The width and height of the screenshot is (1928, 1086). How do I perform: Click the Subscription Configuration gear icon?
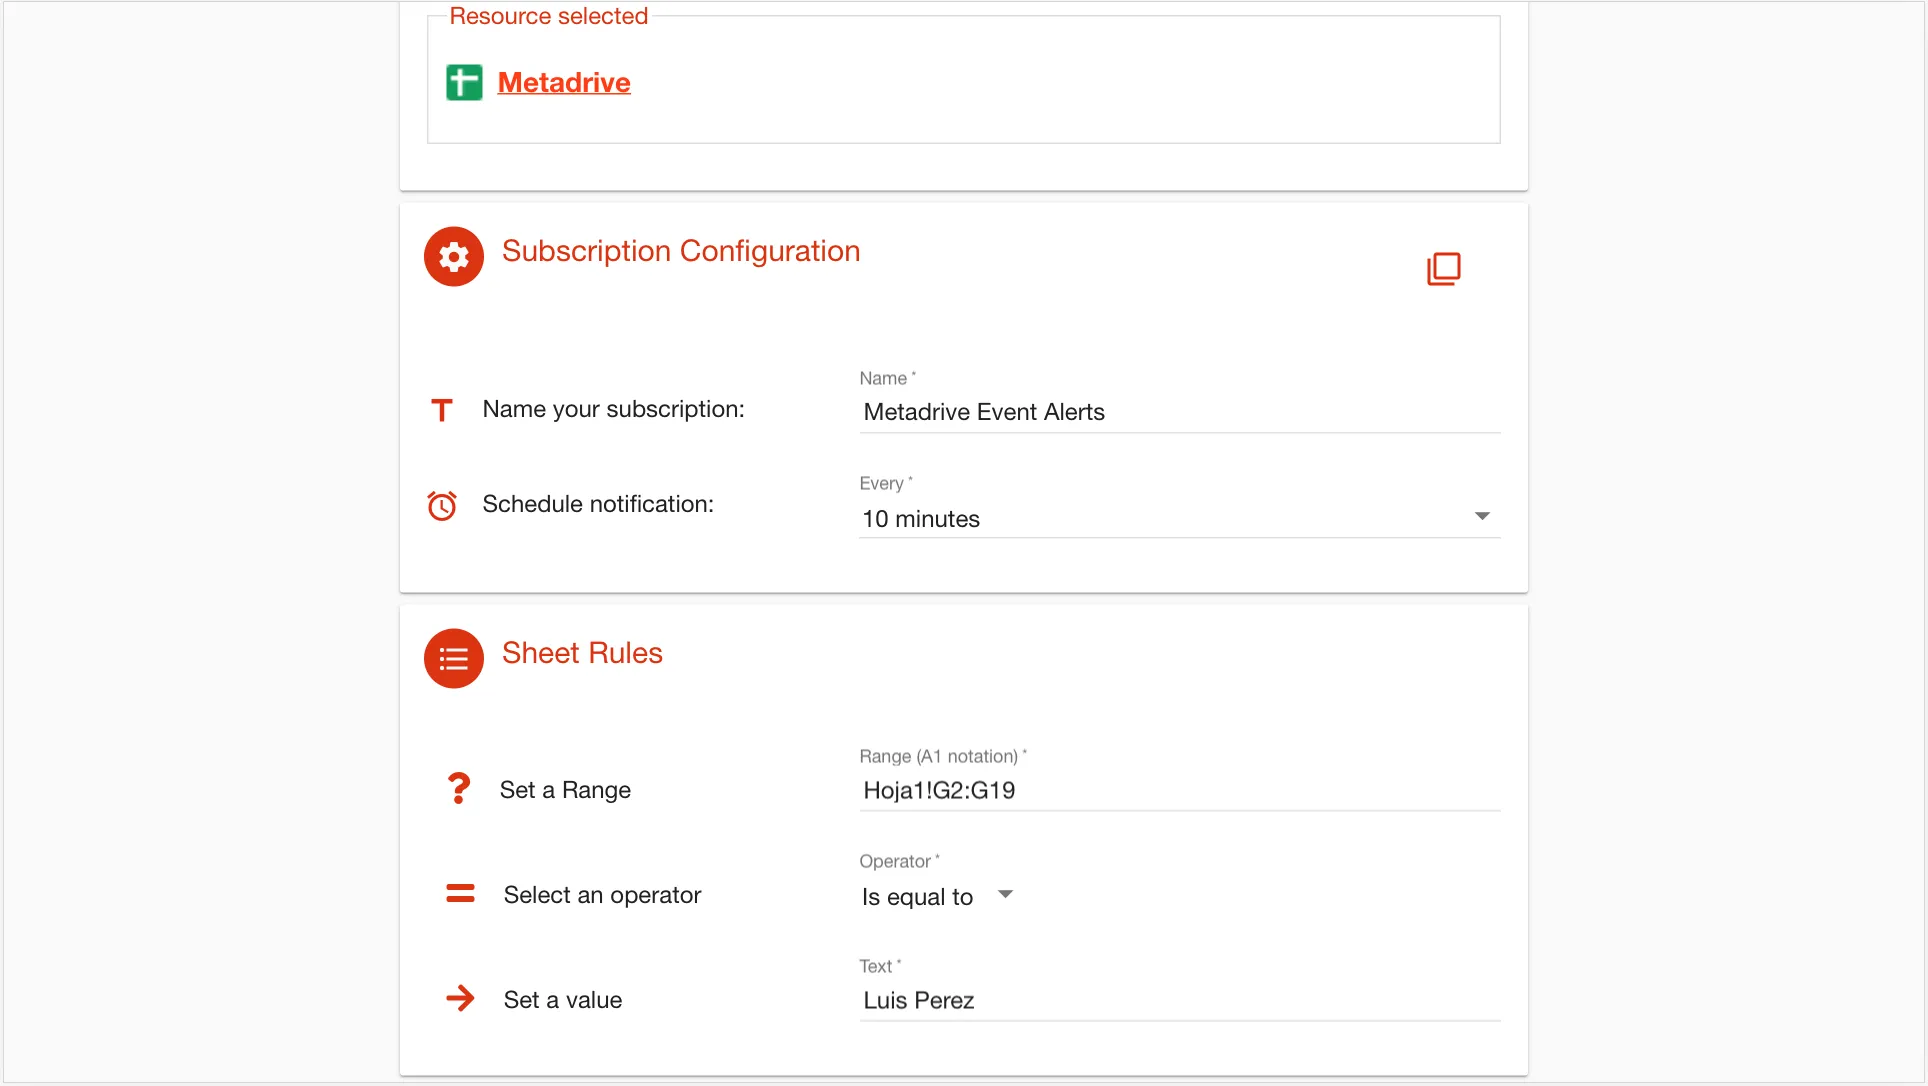[x=454, y=257]
